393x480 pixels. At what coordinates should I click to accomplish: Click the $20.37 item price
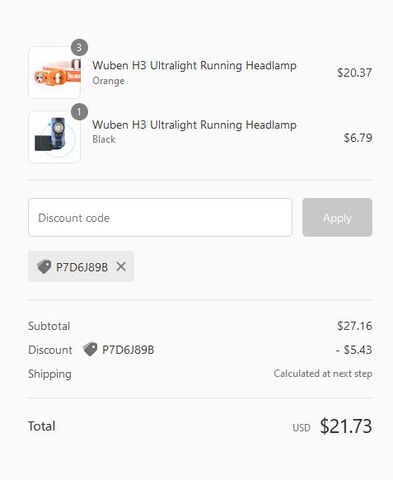tap(355, 72)
